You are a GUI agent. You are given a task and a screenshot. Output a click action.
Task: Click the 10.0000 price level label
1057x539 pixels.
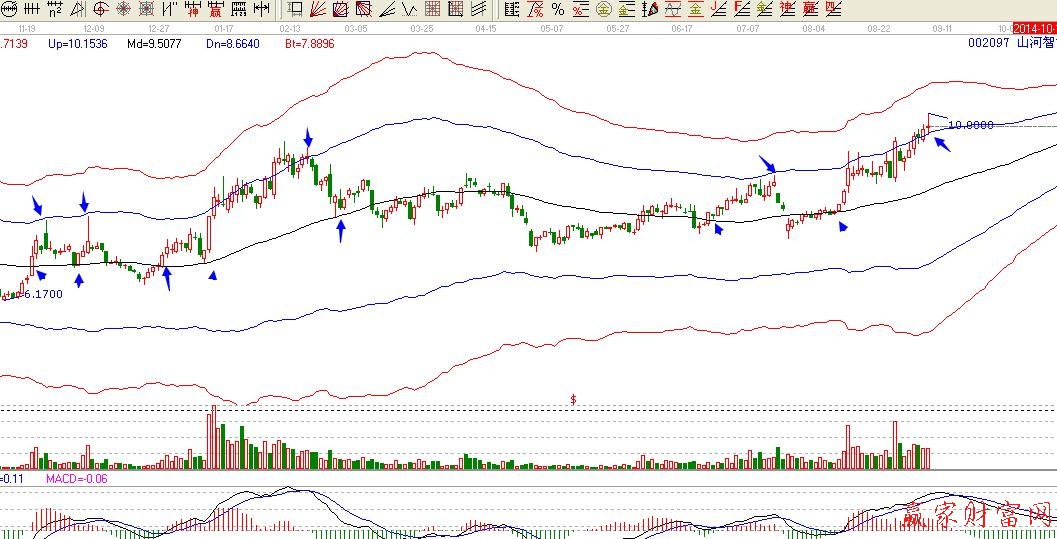coord(969,125)
